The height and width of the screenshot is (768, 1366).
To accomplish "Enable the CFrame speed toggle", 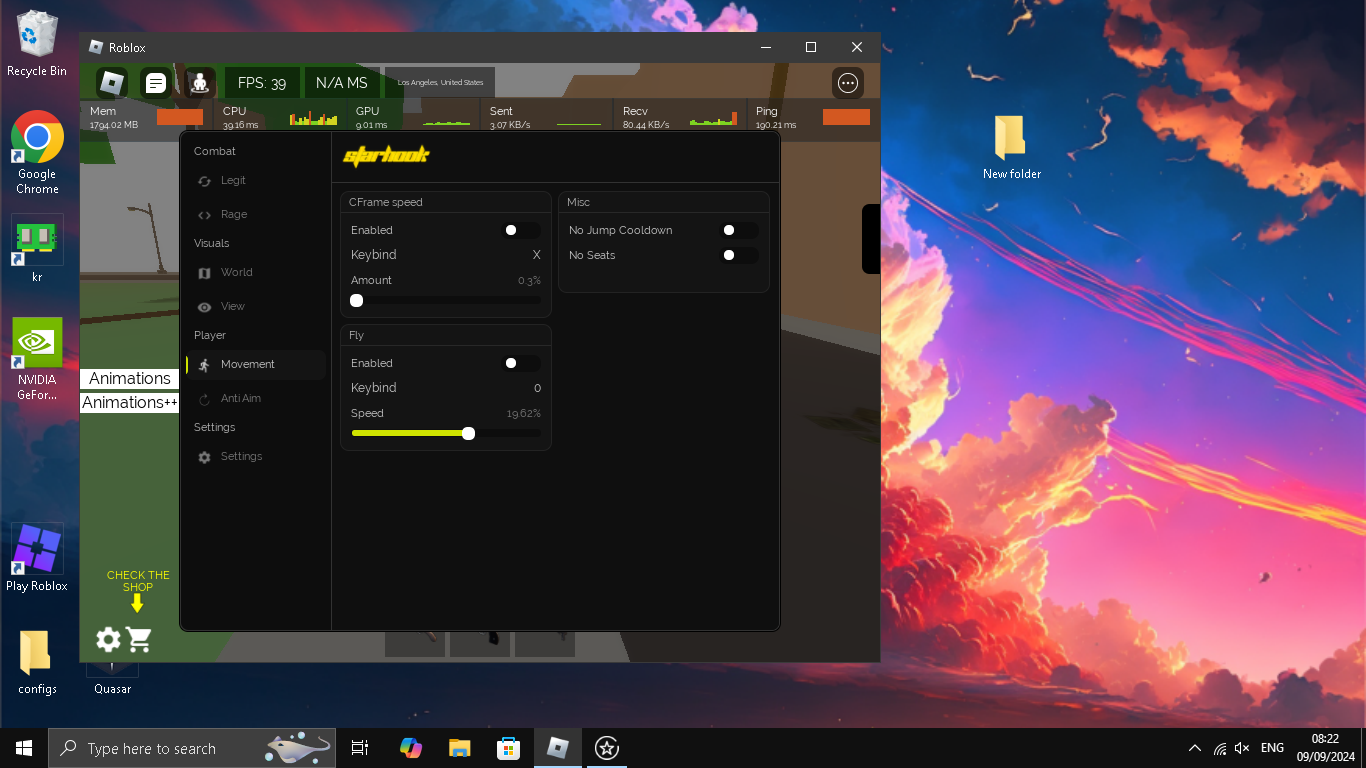I will [520, 230].
